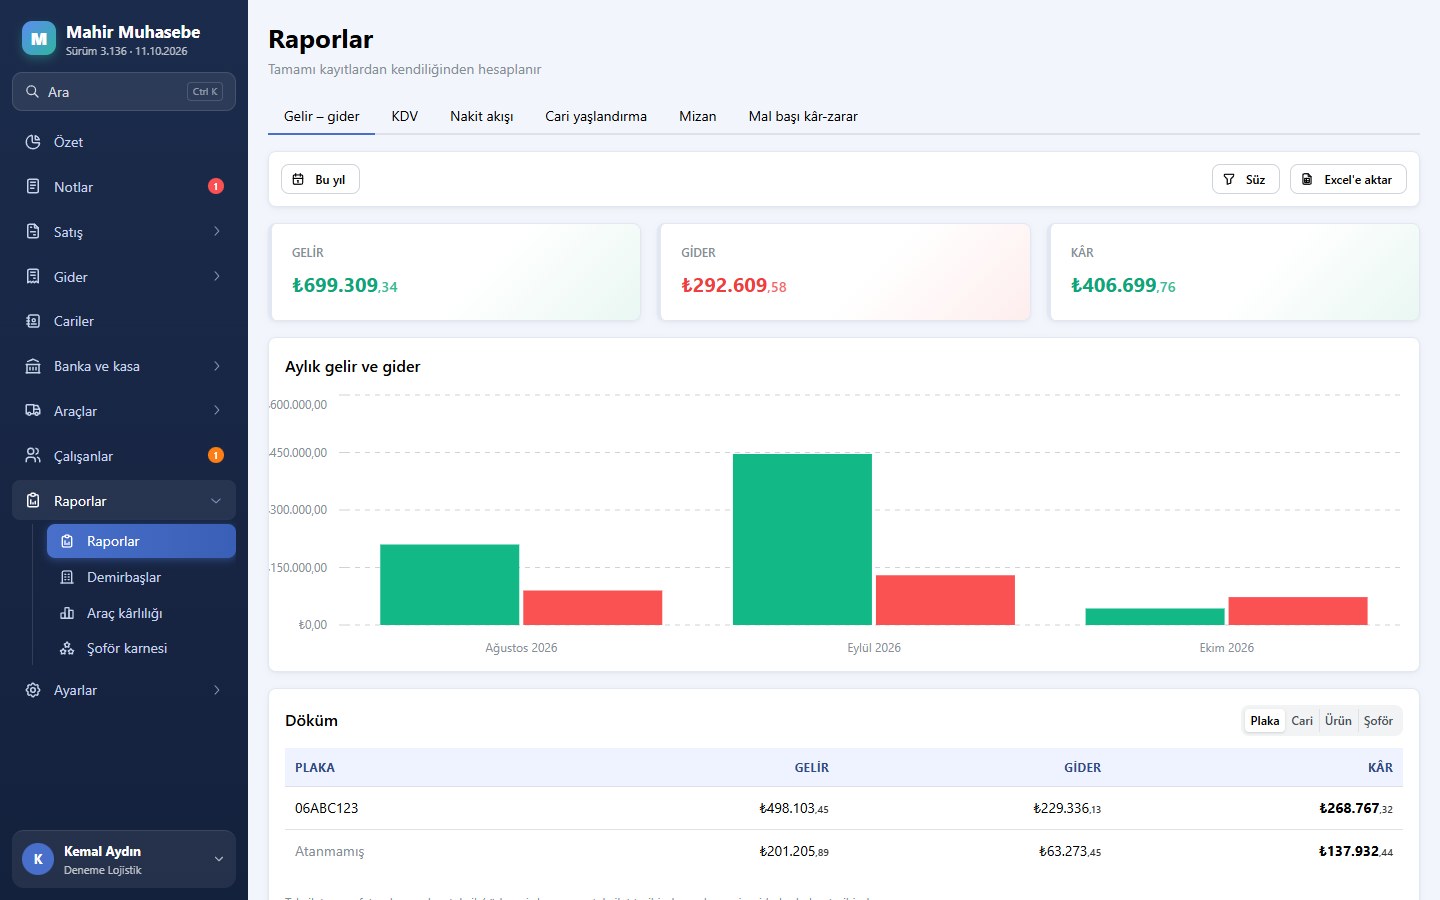
Task: Switch breakdown to Ürün view
Action: (1338, 720)
